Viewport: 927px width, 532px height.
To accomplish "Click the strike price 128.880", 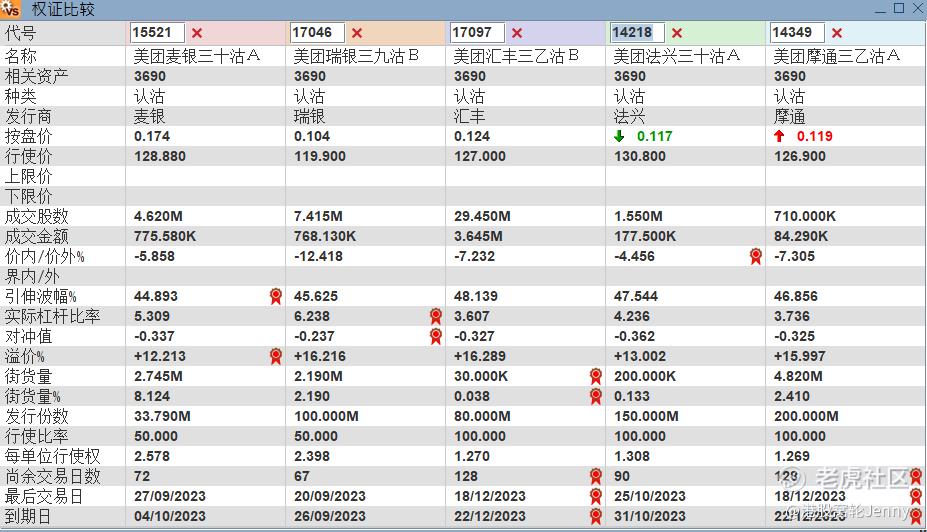I will coord(160,157).
